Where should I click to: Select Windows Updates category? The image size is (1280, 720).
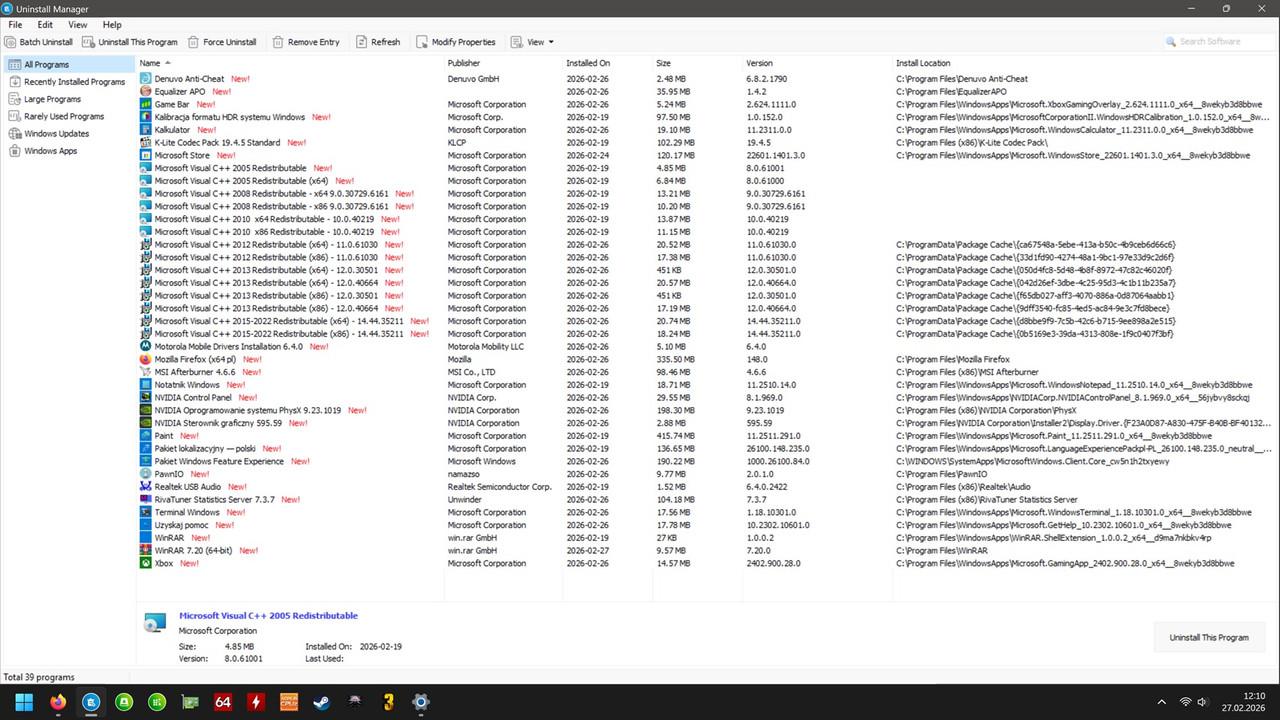tap(68, 133)
